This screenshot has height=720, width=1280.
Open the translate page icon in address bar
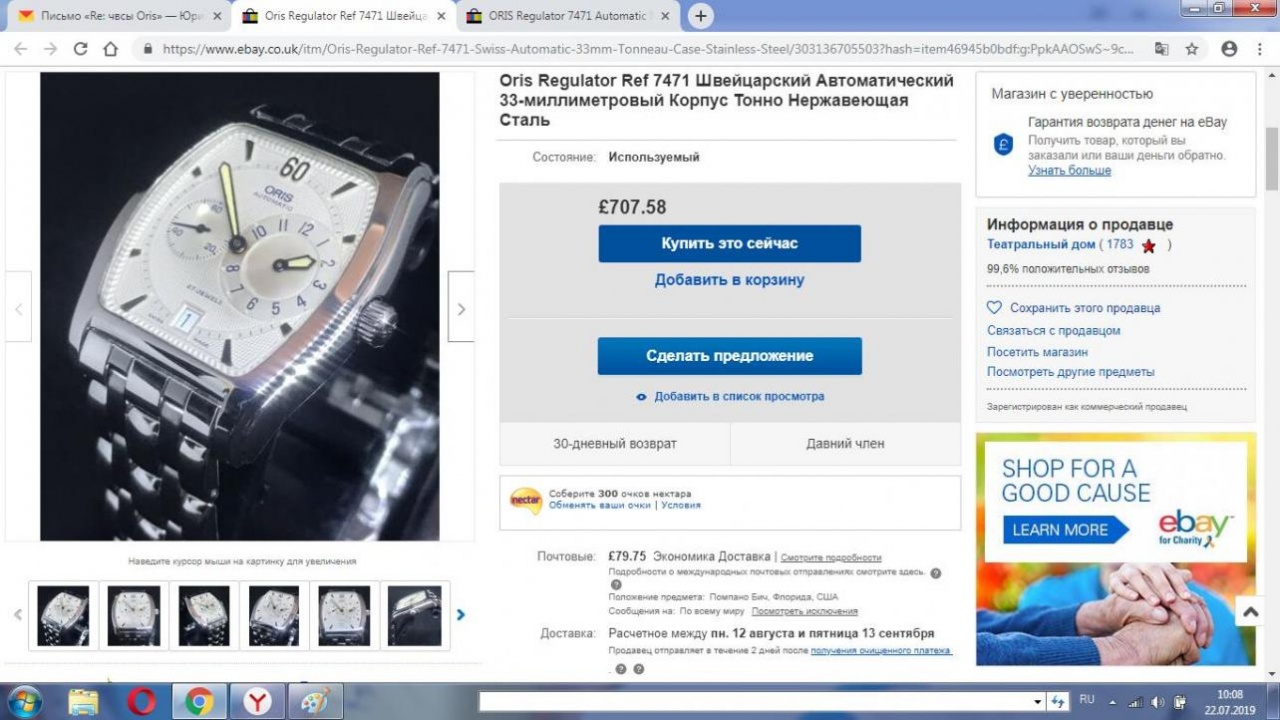click(x=1161, y=49)
